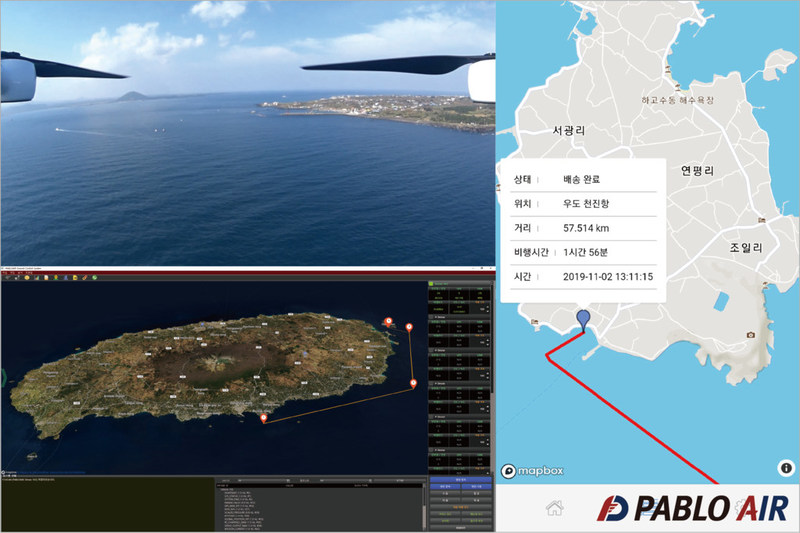Click the orange-text button in the command panel

[x=461, y=507]
